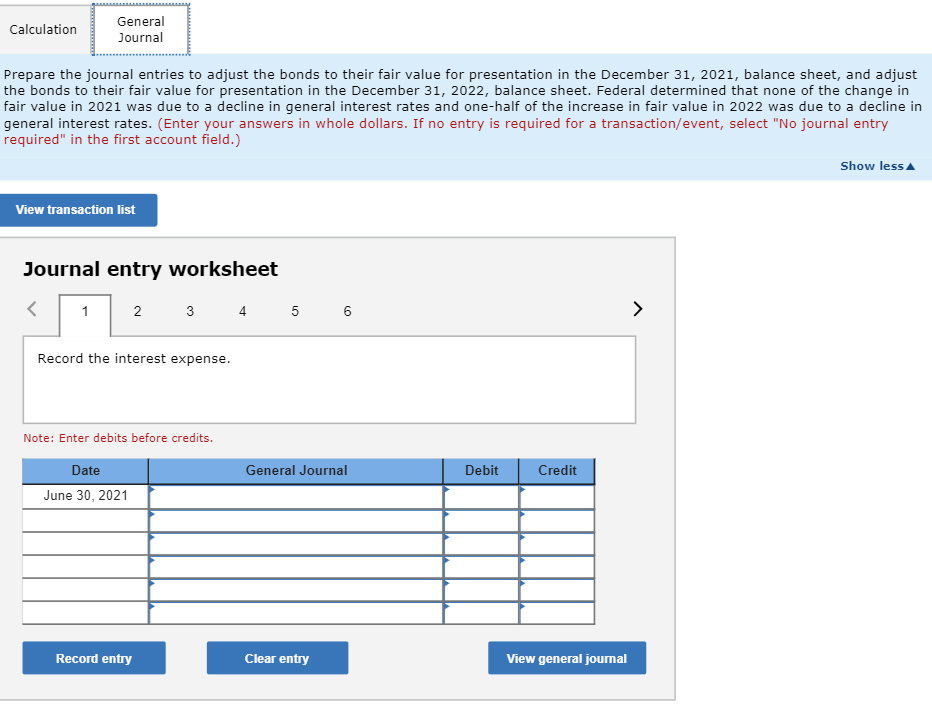Click Debit field in third journal row
932x715 pixels.
point(481,544)
